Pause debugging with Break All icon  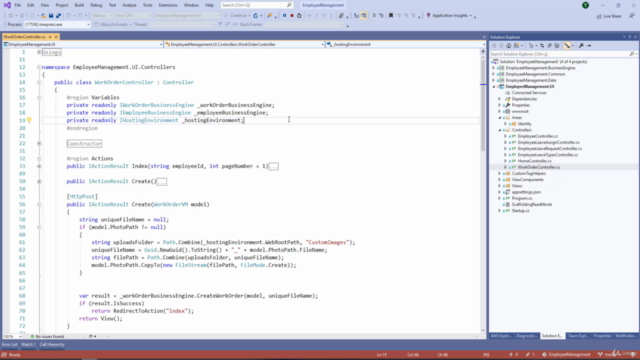point(284,16)
